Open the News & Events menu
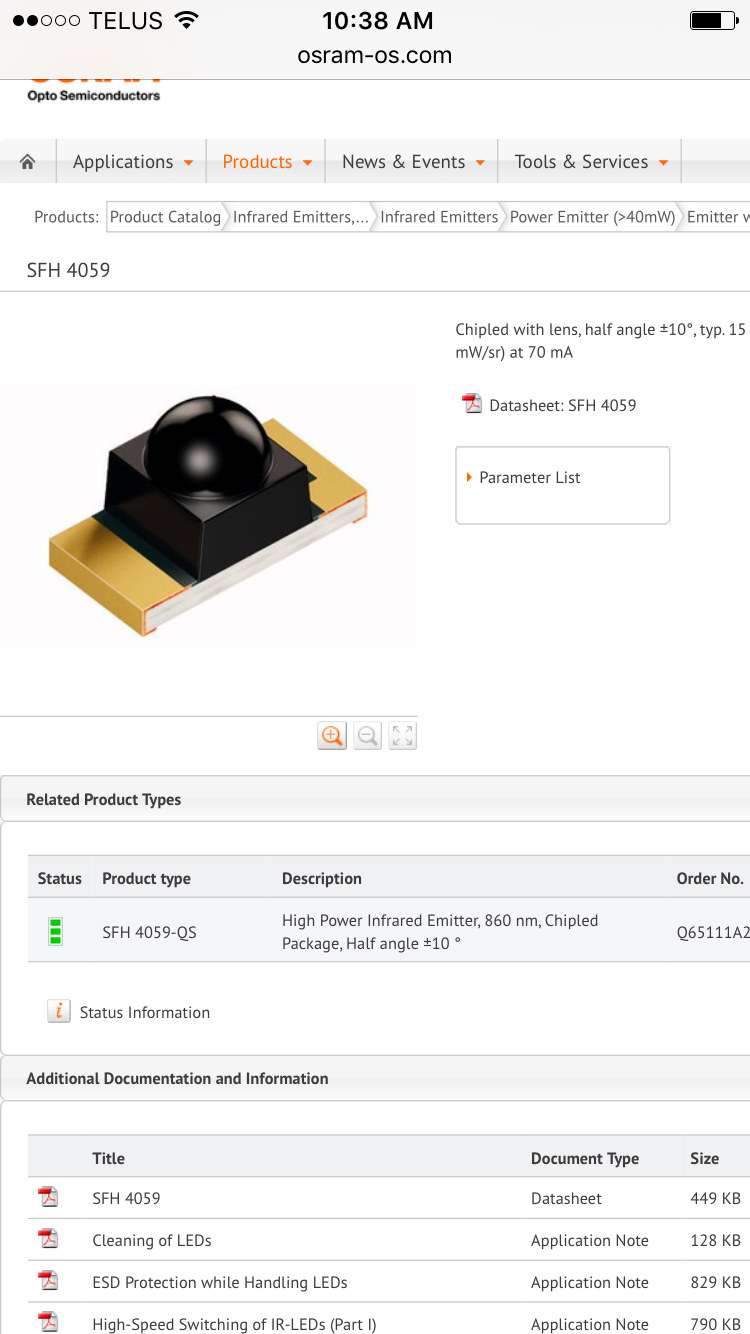The height and width of the screenshot is (1334, 750). (412, 162)
